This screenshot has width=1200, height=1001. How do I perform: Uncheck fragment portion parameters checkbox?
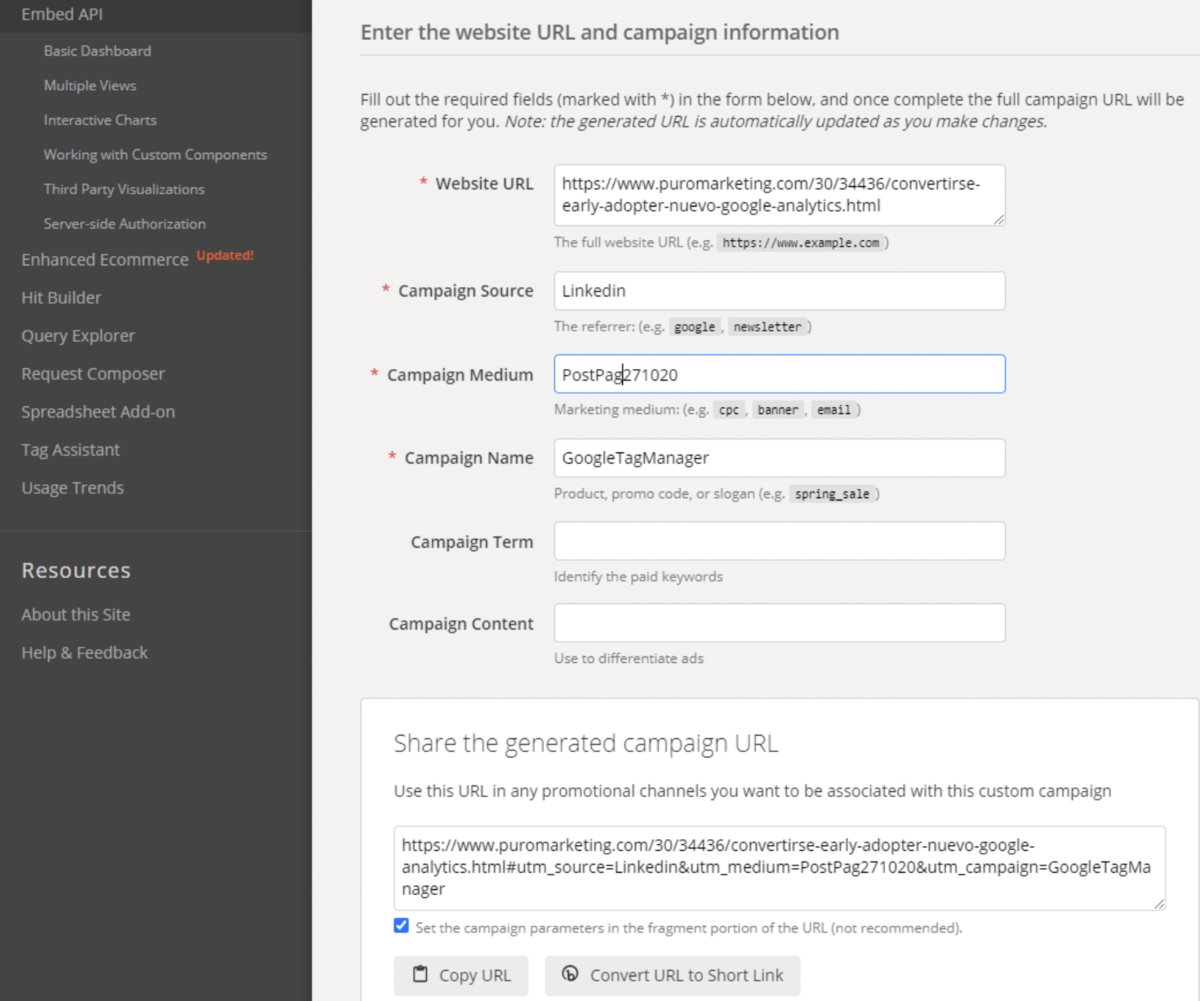tap(401, 926)
